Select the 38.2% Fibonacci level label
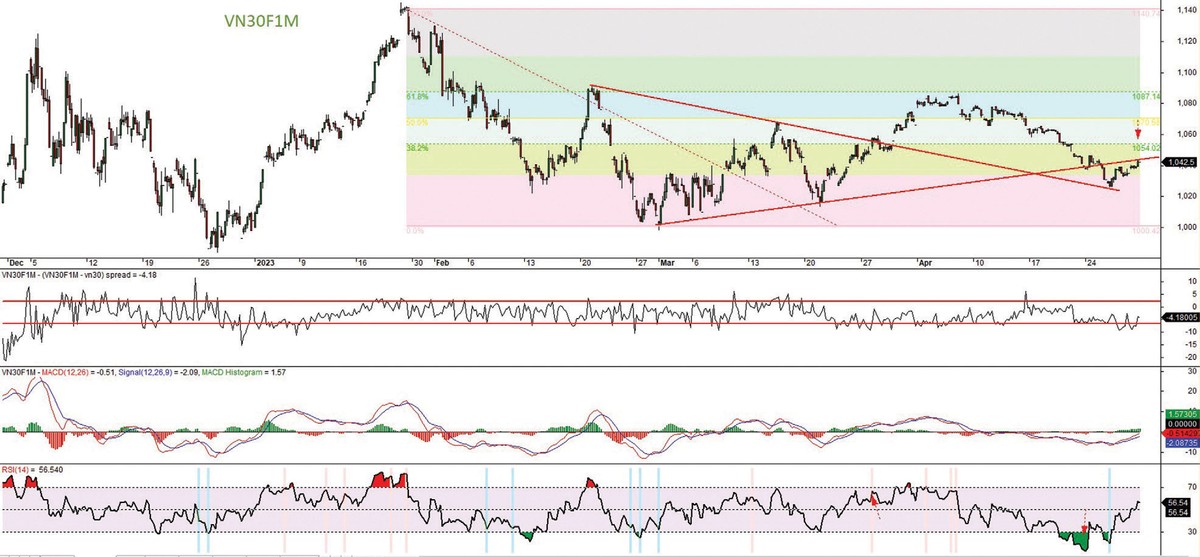Image resolution: width=1200 pixels, height=557 pixels. point(417,147)
